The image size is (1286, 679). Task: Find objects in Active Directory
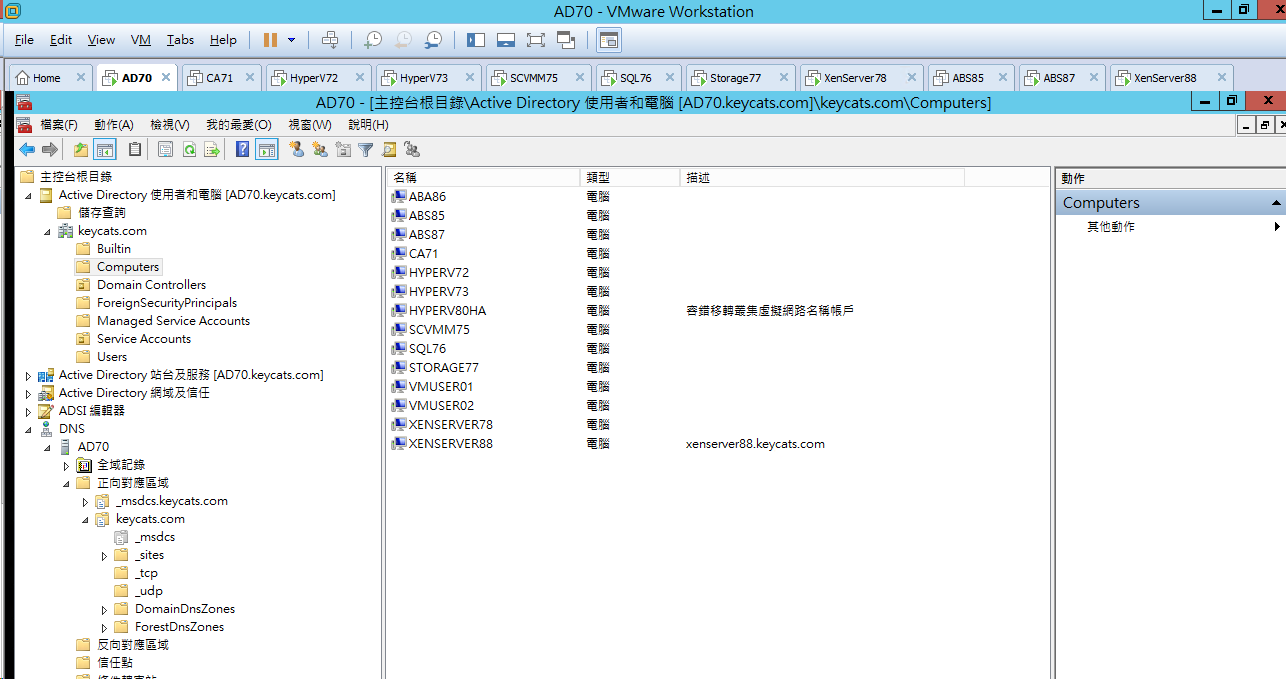pyautogui.click(x=389, y=150)
